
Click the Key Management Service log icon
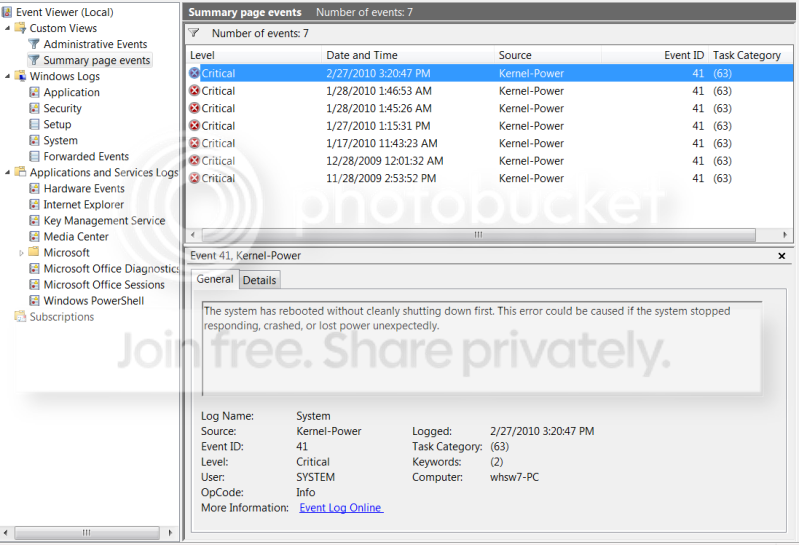[x=34, y=221]
